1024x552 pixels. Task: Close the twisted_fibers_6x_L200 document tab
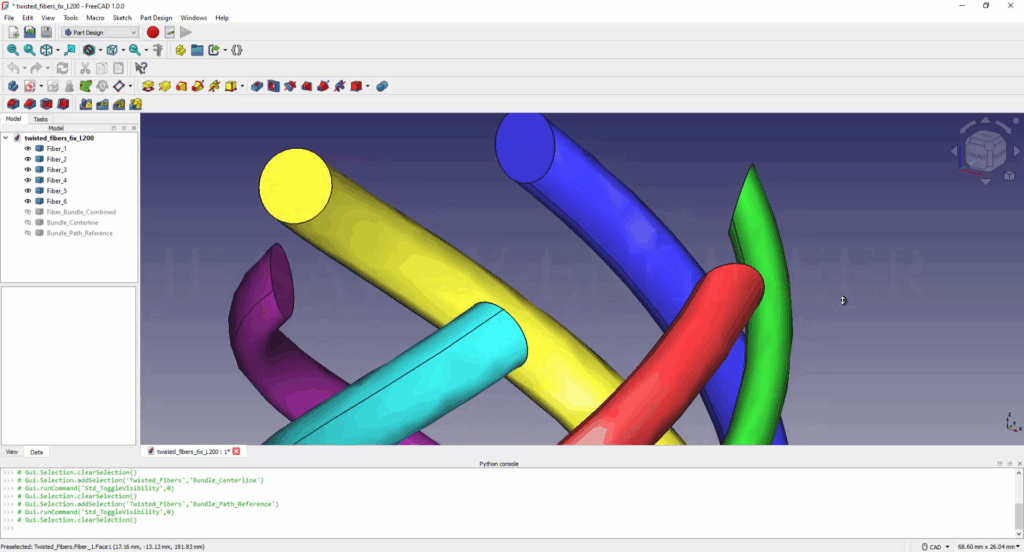pos(236,451)
